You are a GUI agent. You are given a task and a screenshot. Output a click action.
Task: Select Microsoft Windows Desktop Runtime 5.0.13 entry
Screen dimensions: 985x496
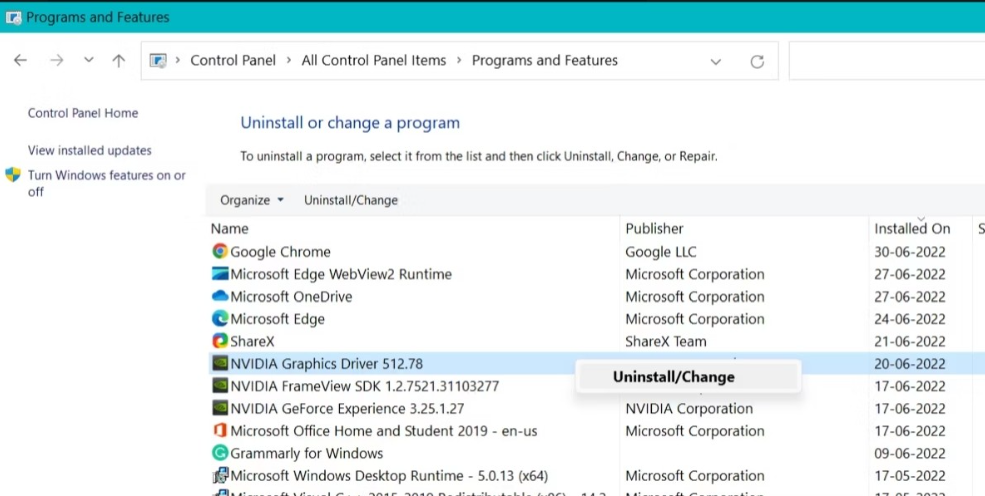[x=389, y=476]
